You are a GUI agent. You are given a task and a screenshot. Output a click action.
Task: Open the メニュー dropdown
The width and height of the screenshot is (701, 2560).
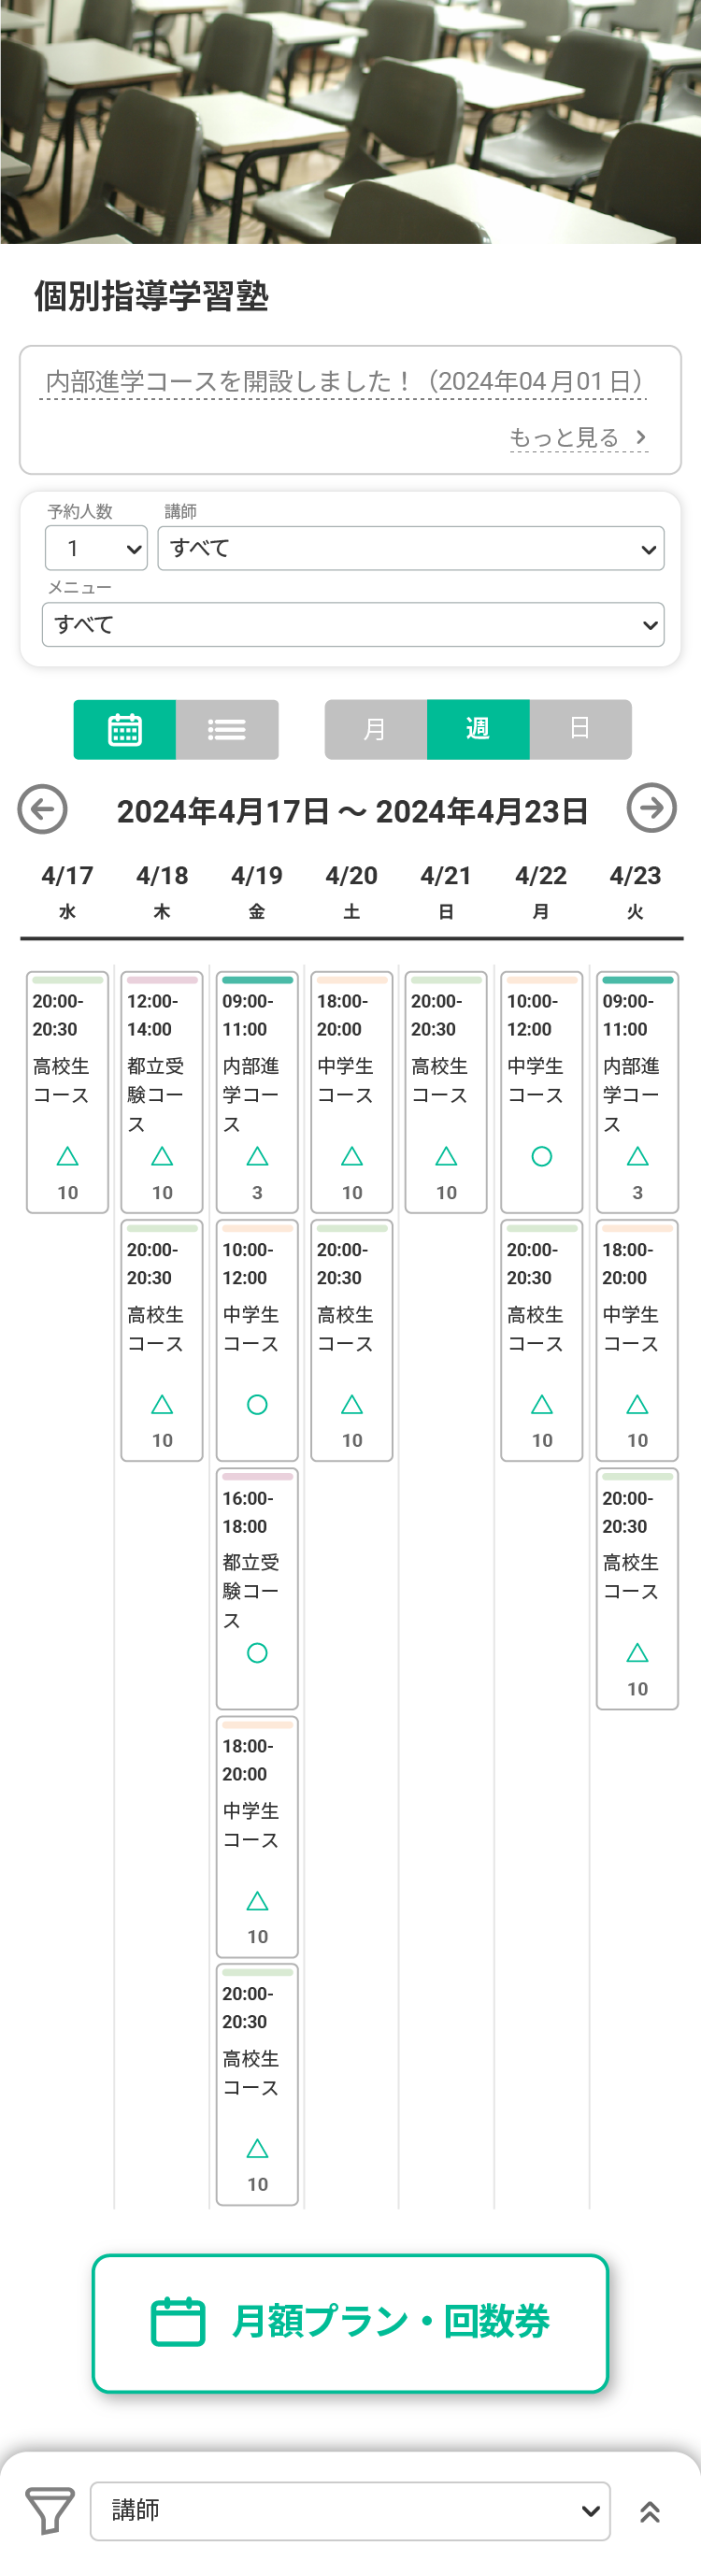pos(352,625)
